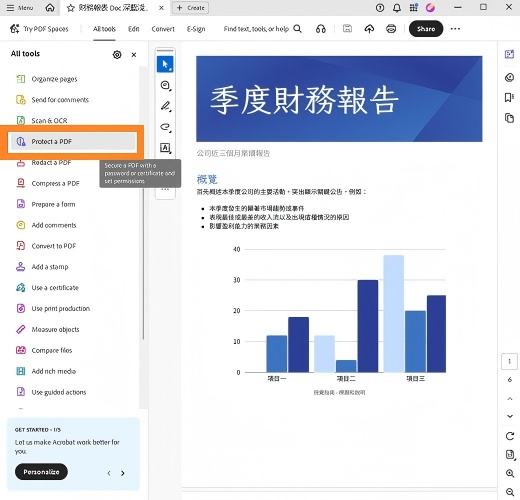Open the Convert tab
Image resolution: width=520 pixels, height=500 pixels.
point(163,29)
